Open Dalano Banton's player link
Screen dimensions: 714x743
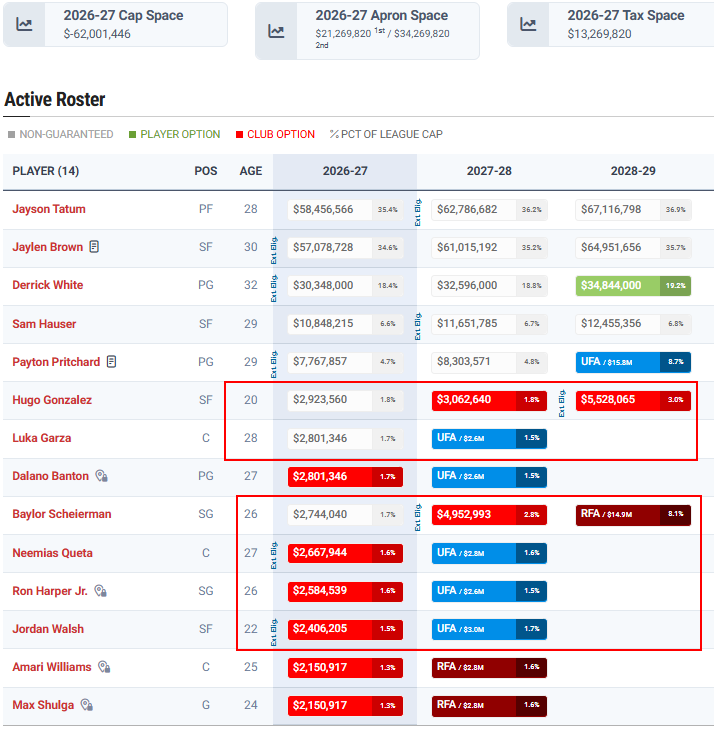[50, 476]
